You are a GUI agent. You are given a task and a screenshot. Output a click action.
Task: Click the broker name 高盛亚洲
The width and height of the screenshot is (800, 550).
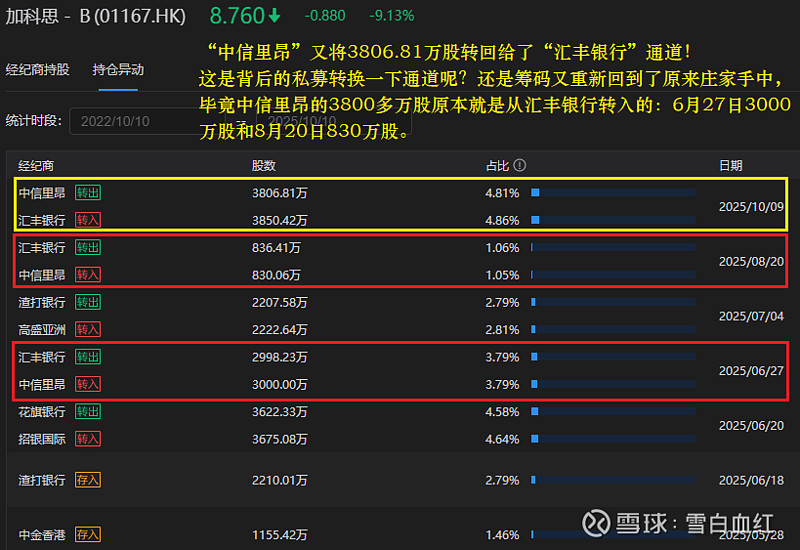tap(42, 330)
